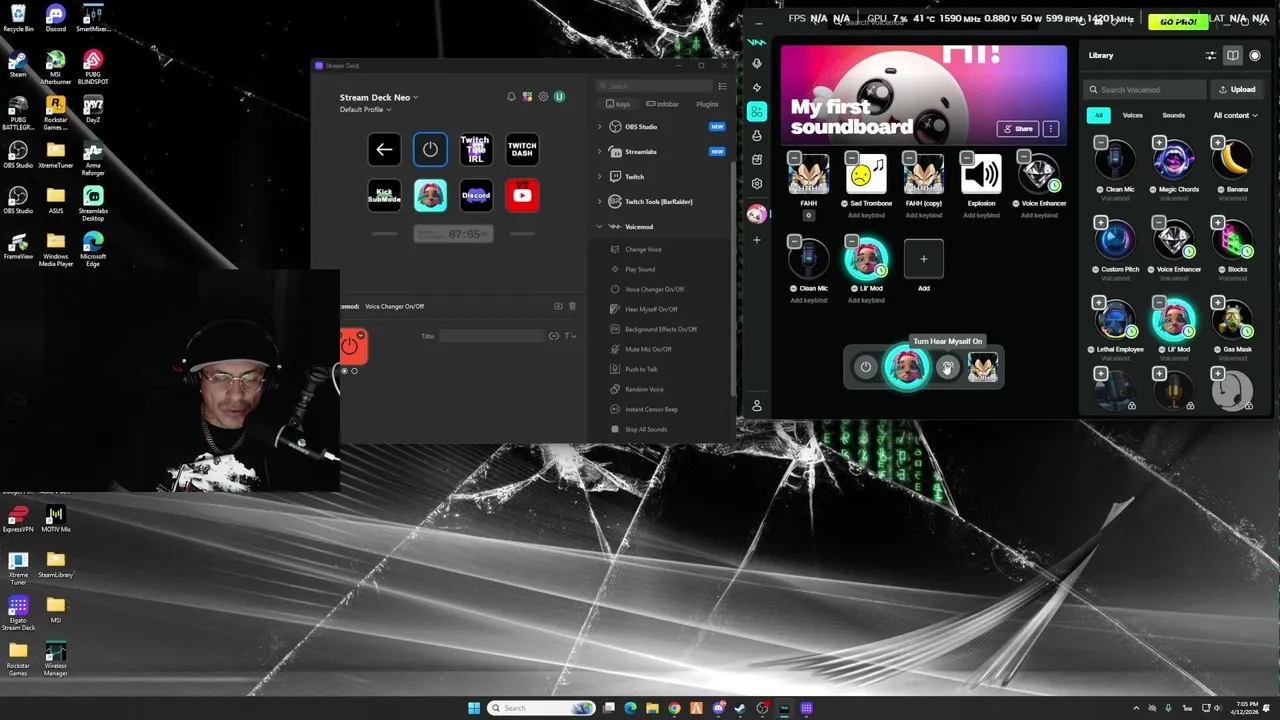Viewport: 1280px width, 720px height.
Task: Select the Discord key in Stream Deck
Action: tap(476, 196)
